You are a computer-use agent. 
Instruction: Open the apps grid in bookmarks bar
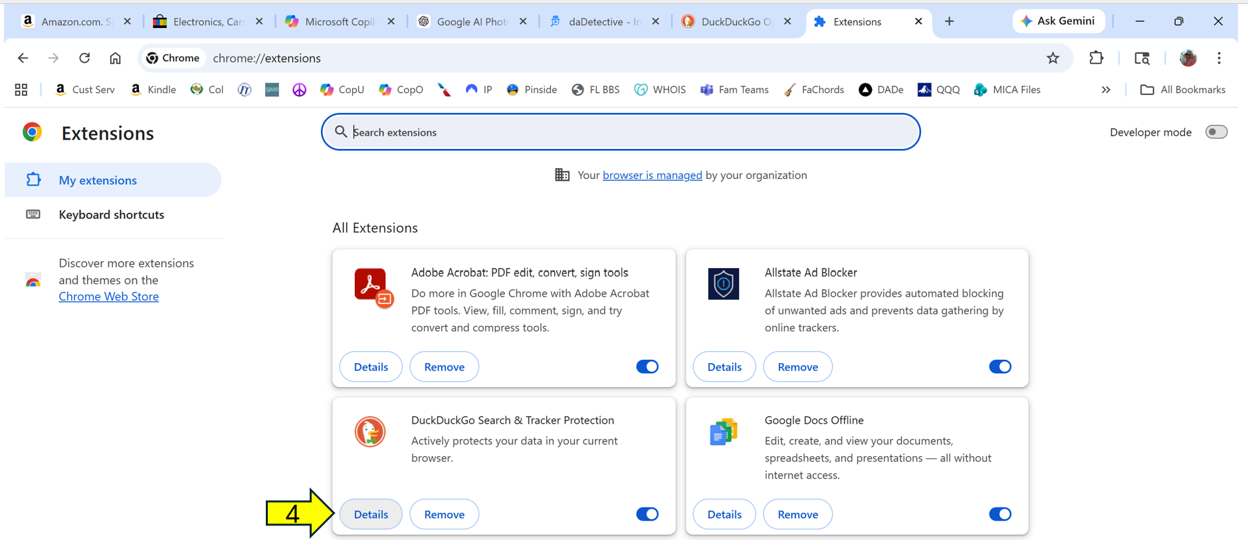tap(21, 90)
